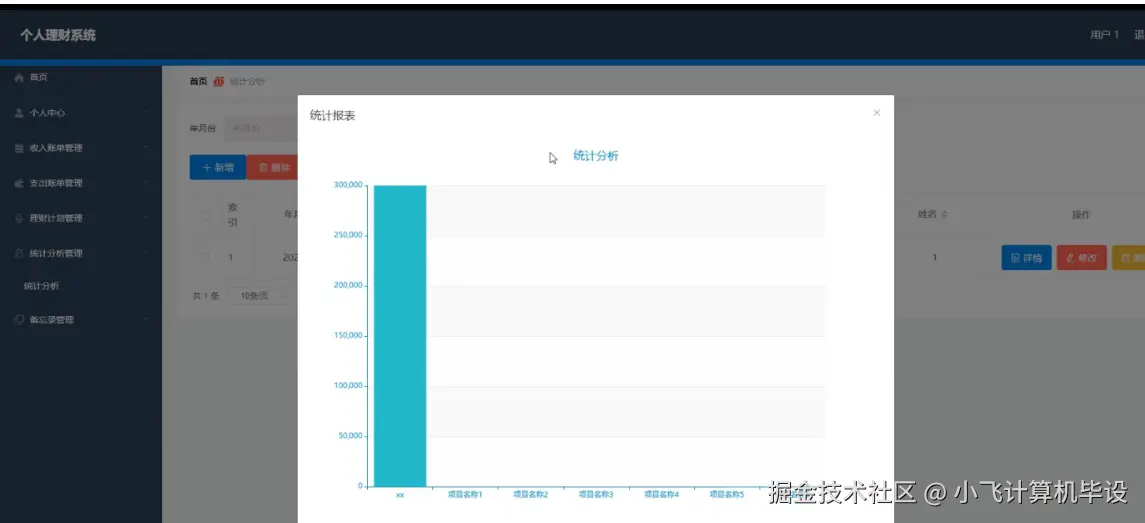Collapse the 统计分析管理 chevron
Screen dimensions: 1145x523
146,253
